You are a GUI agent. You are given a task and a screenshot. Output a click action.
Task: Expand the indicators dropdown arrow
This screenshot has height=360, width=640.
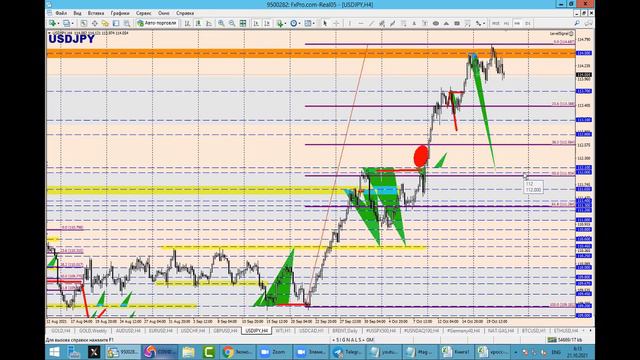(285, 23)
